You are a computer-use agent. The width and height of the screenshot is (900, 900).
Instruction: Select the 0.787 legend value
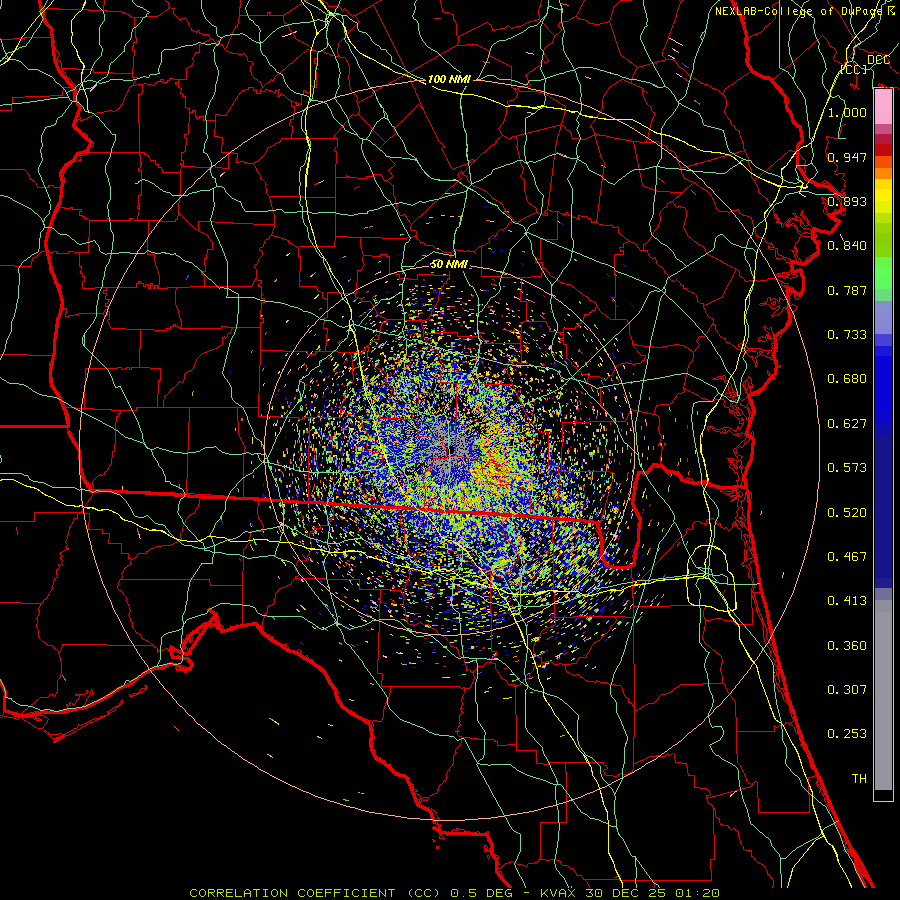[847, 290]
